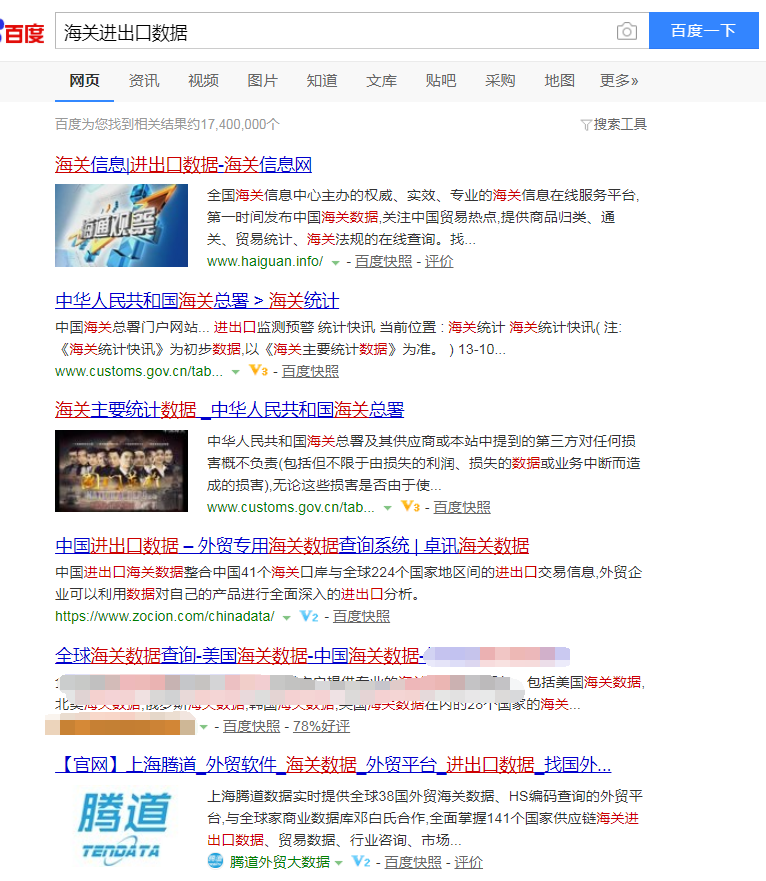Click the funnel icon beside 搜索工具
The image size is (766, 881).
(x=586, y=125)
